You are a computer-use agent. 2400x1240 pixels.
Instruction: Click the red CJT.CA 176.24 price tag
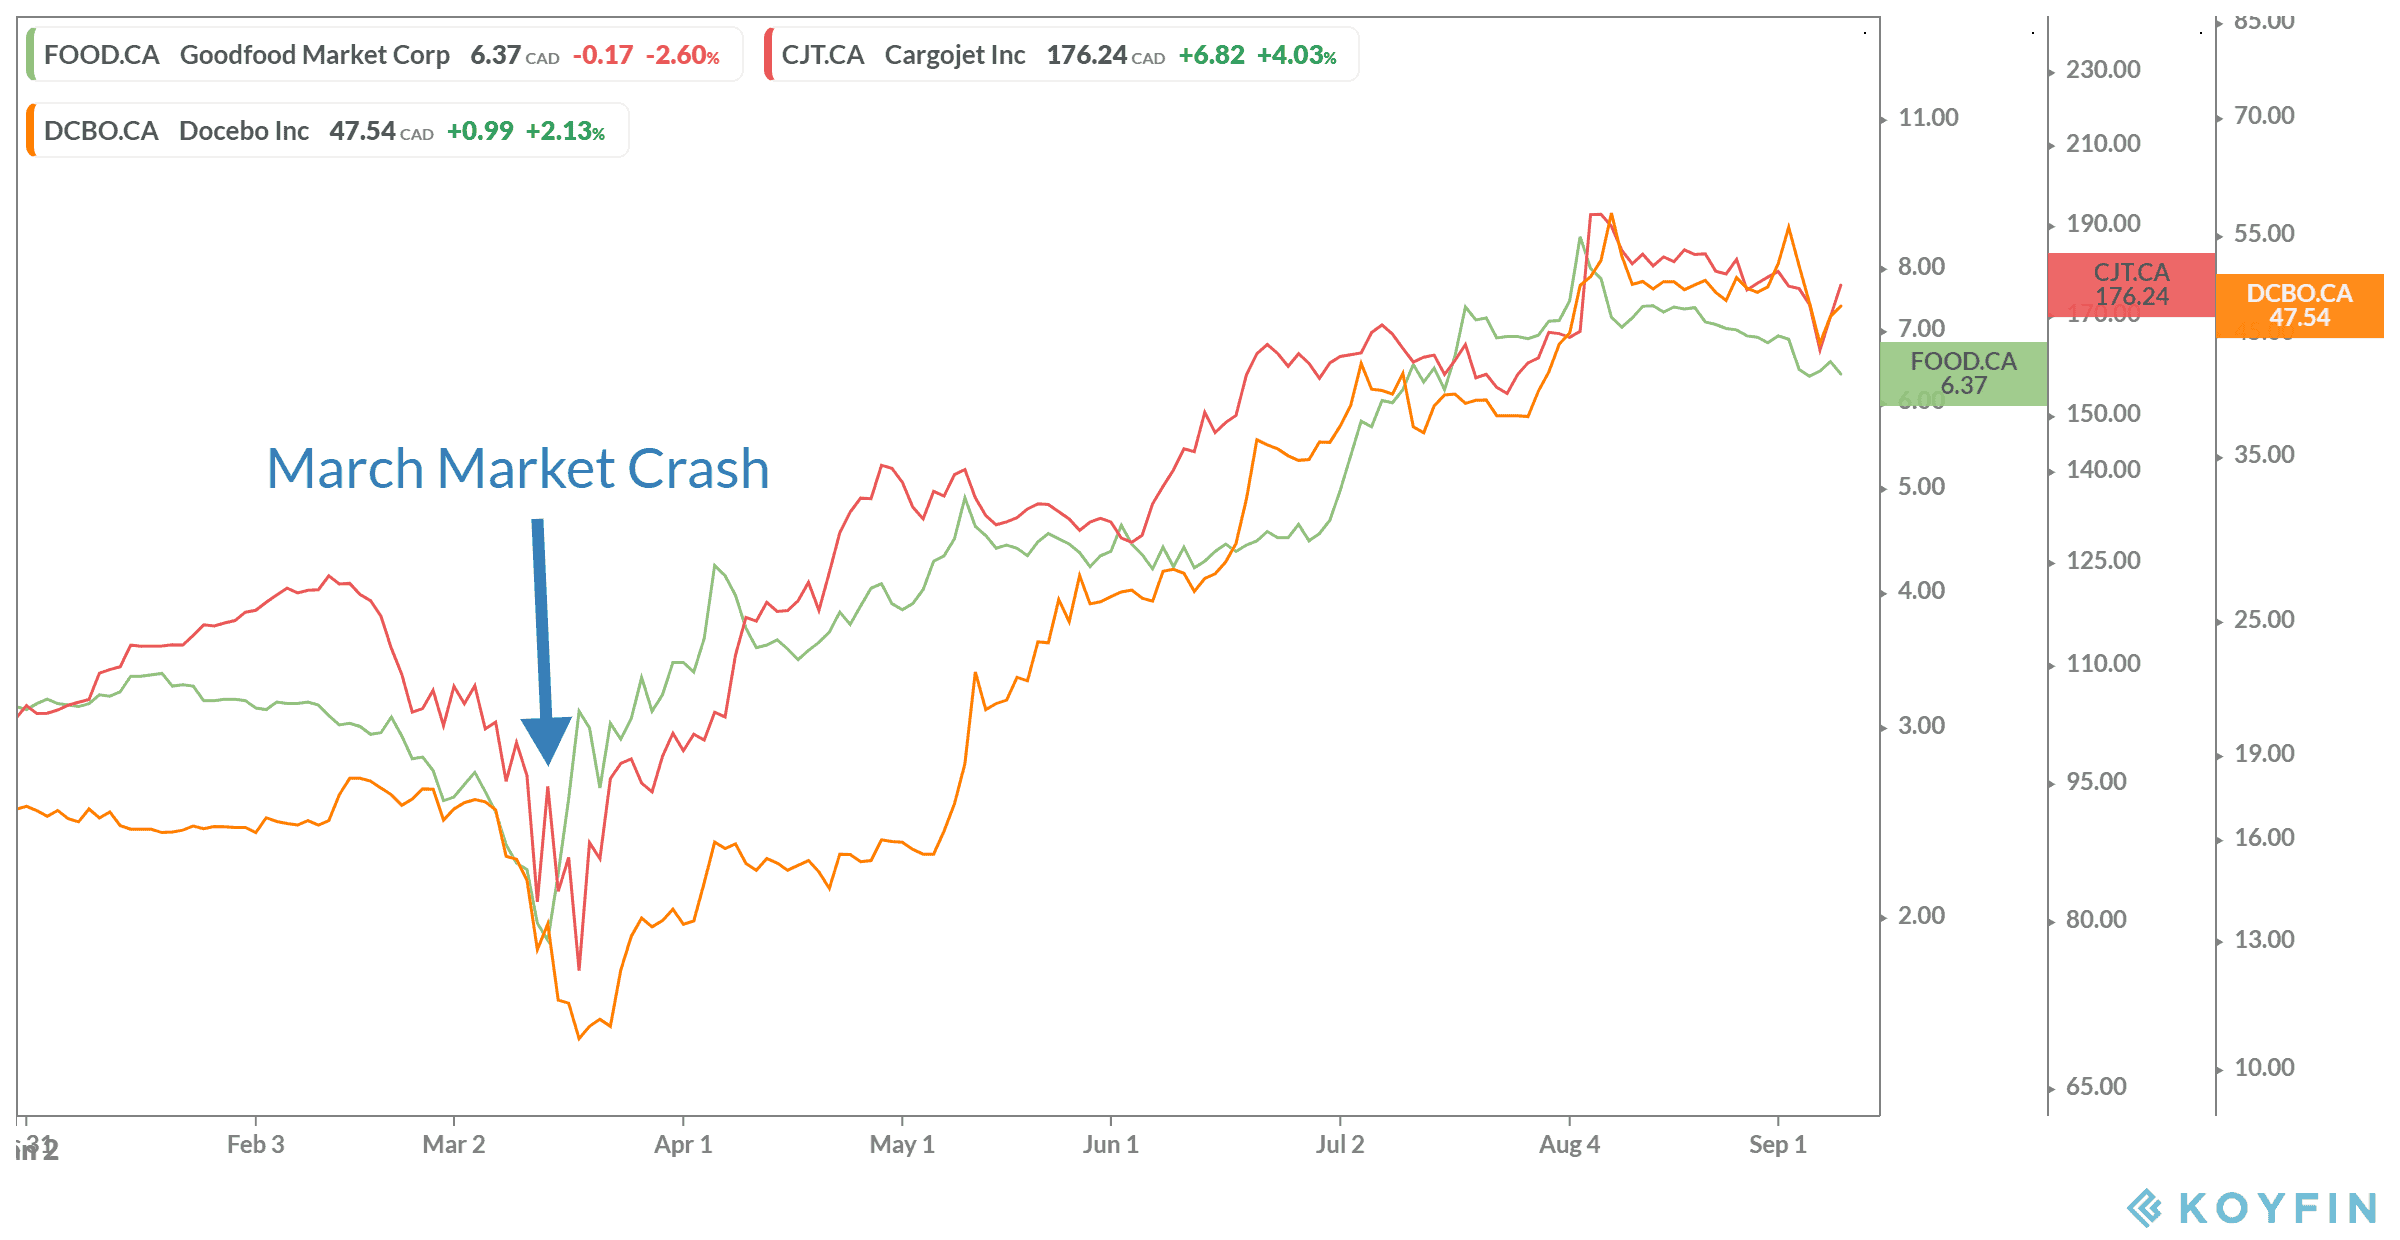click(x=2131, y=285)
